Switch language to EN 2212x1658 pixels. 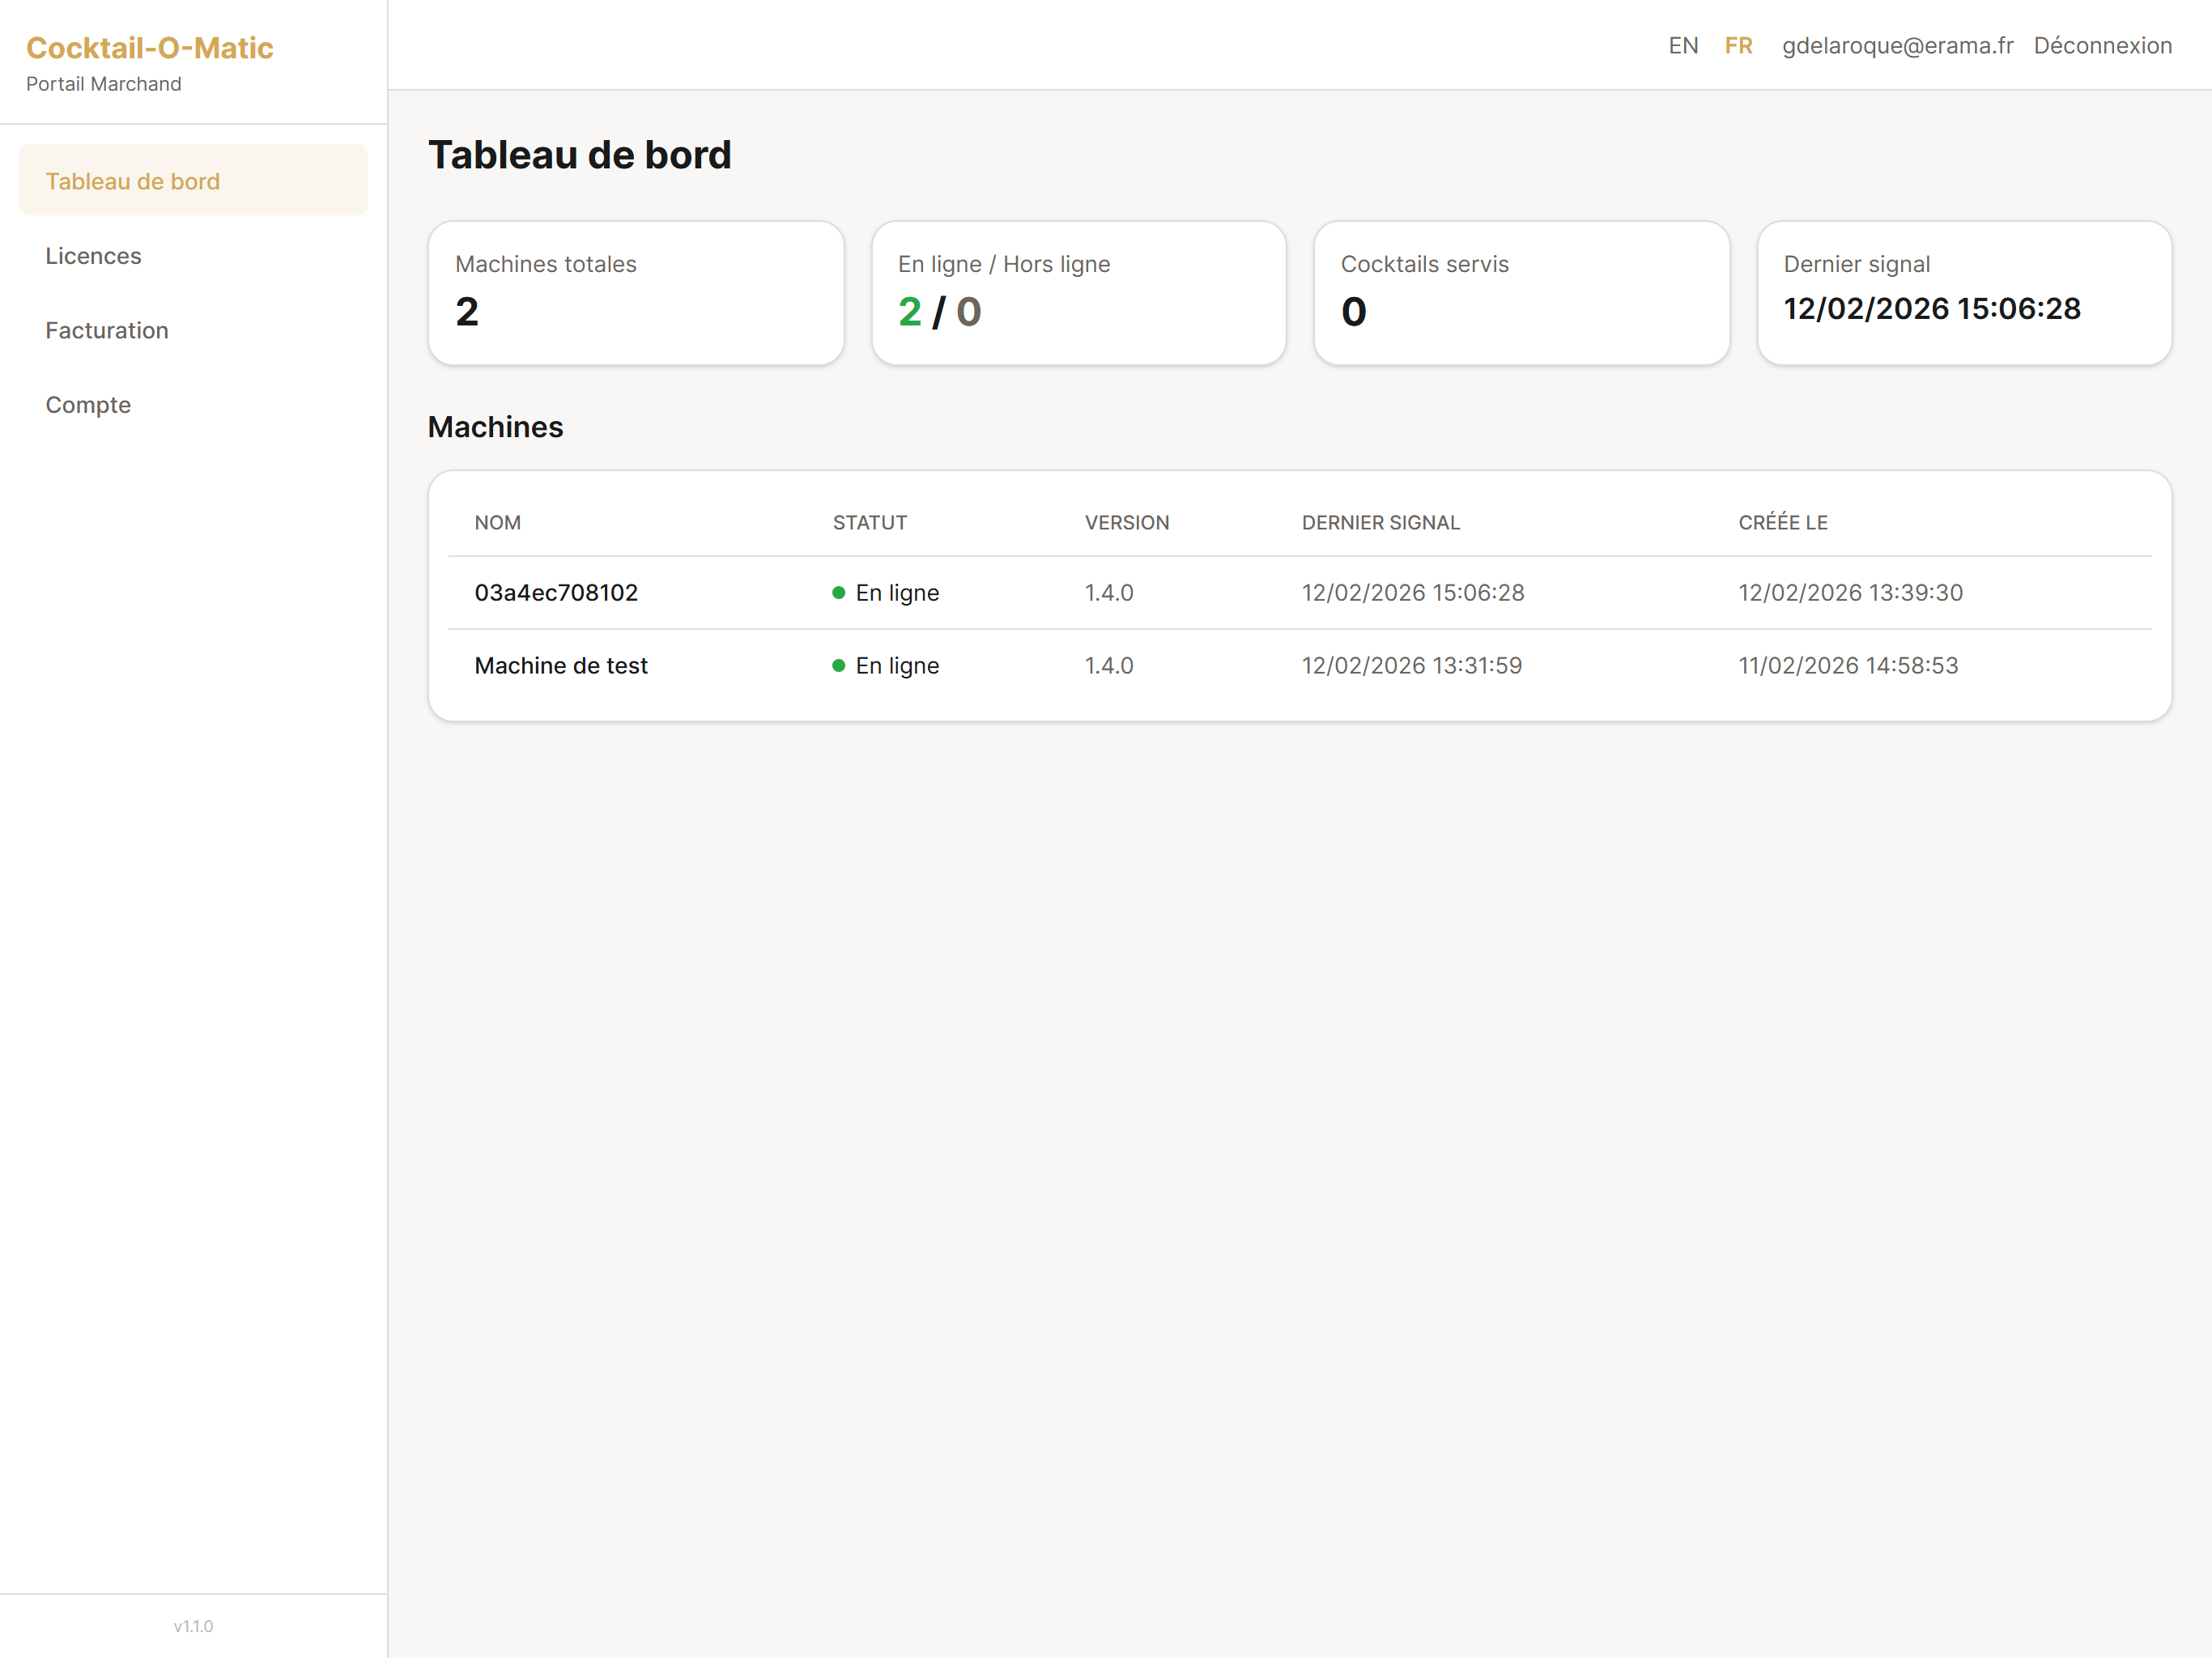(1683, 46)
